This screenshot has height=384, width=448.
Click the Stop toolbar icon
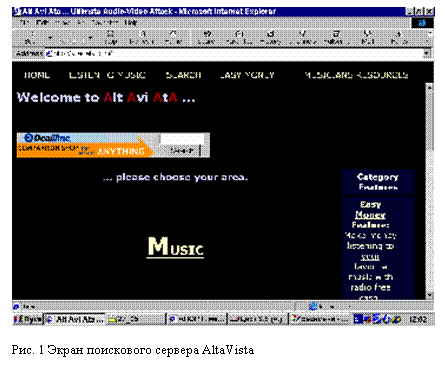point(110,38)
